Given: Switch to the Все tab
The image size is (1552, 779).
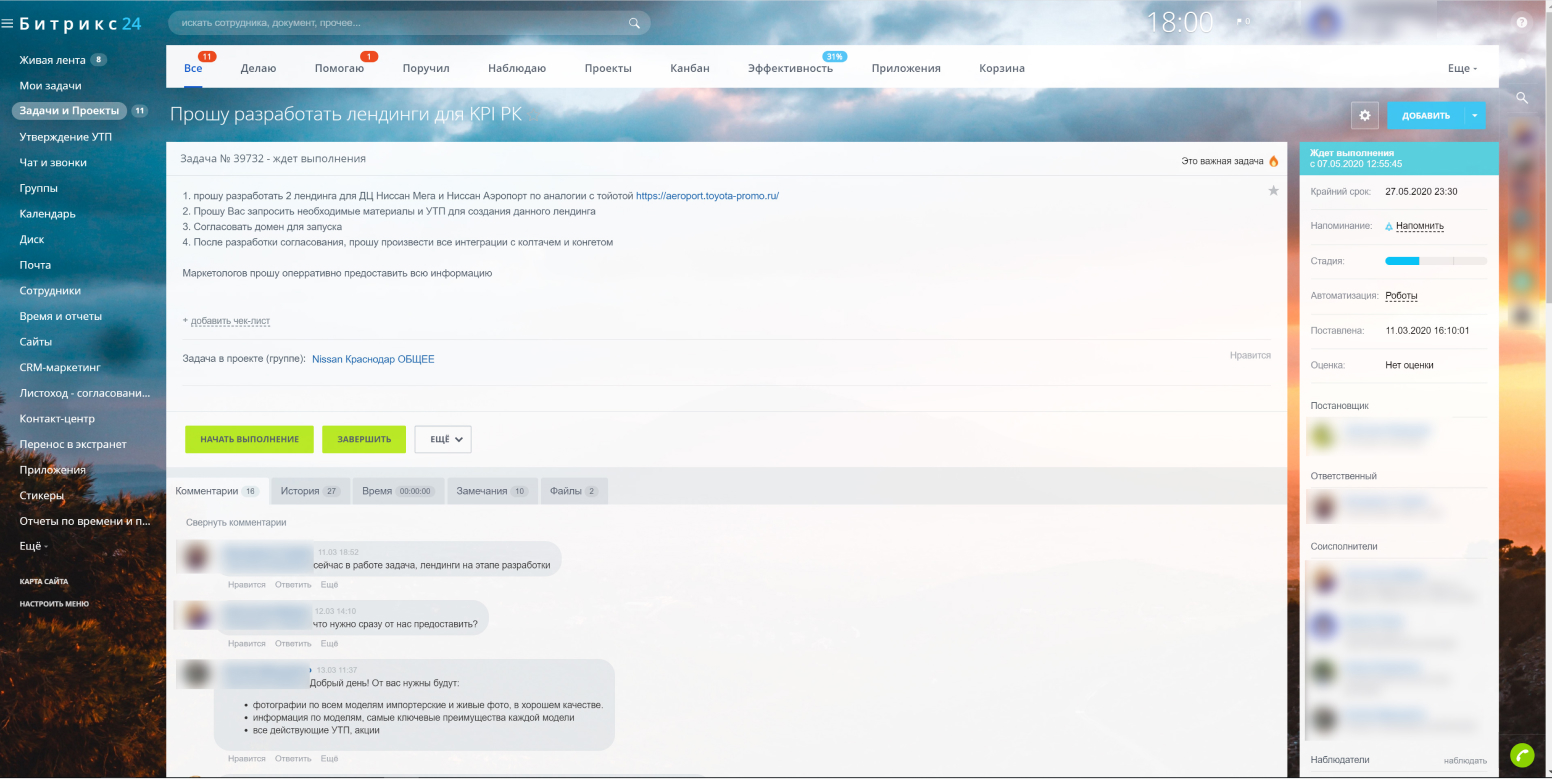Looking at the screenshot, I should [193, 68].
